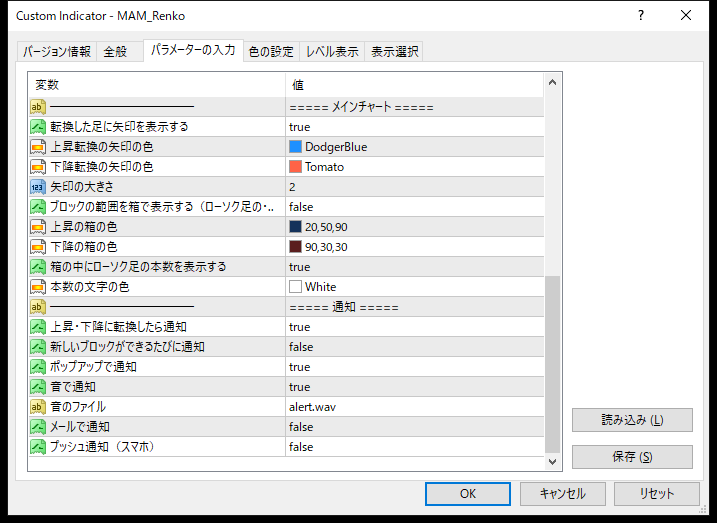The image size is (717, 523).
Task: Click the キャンセル button
Action: [562, 494]
